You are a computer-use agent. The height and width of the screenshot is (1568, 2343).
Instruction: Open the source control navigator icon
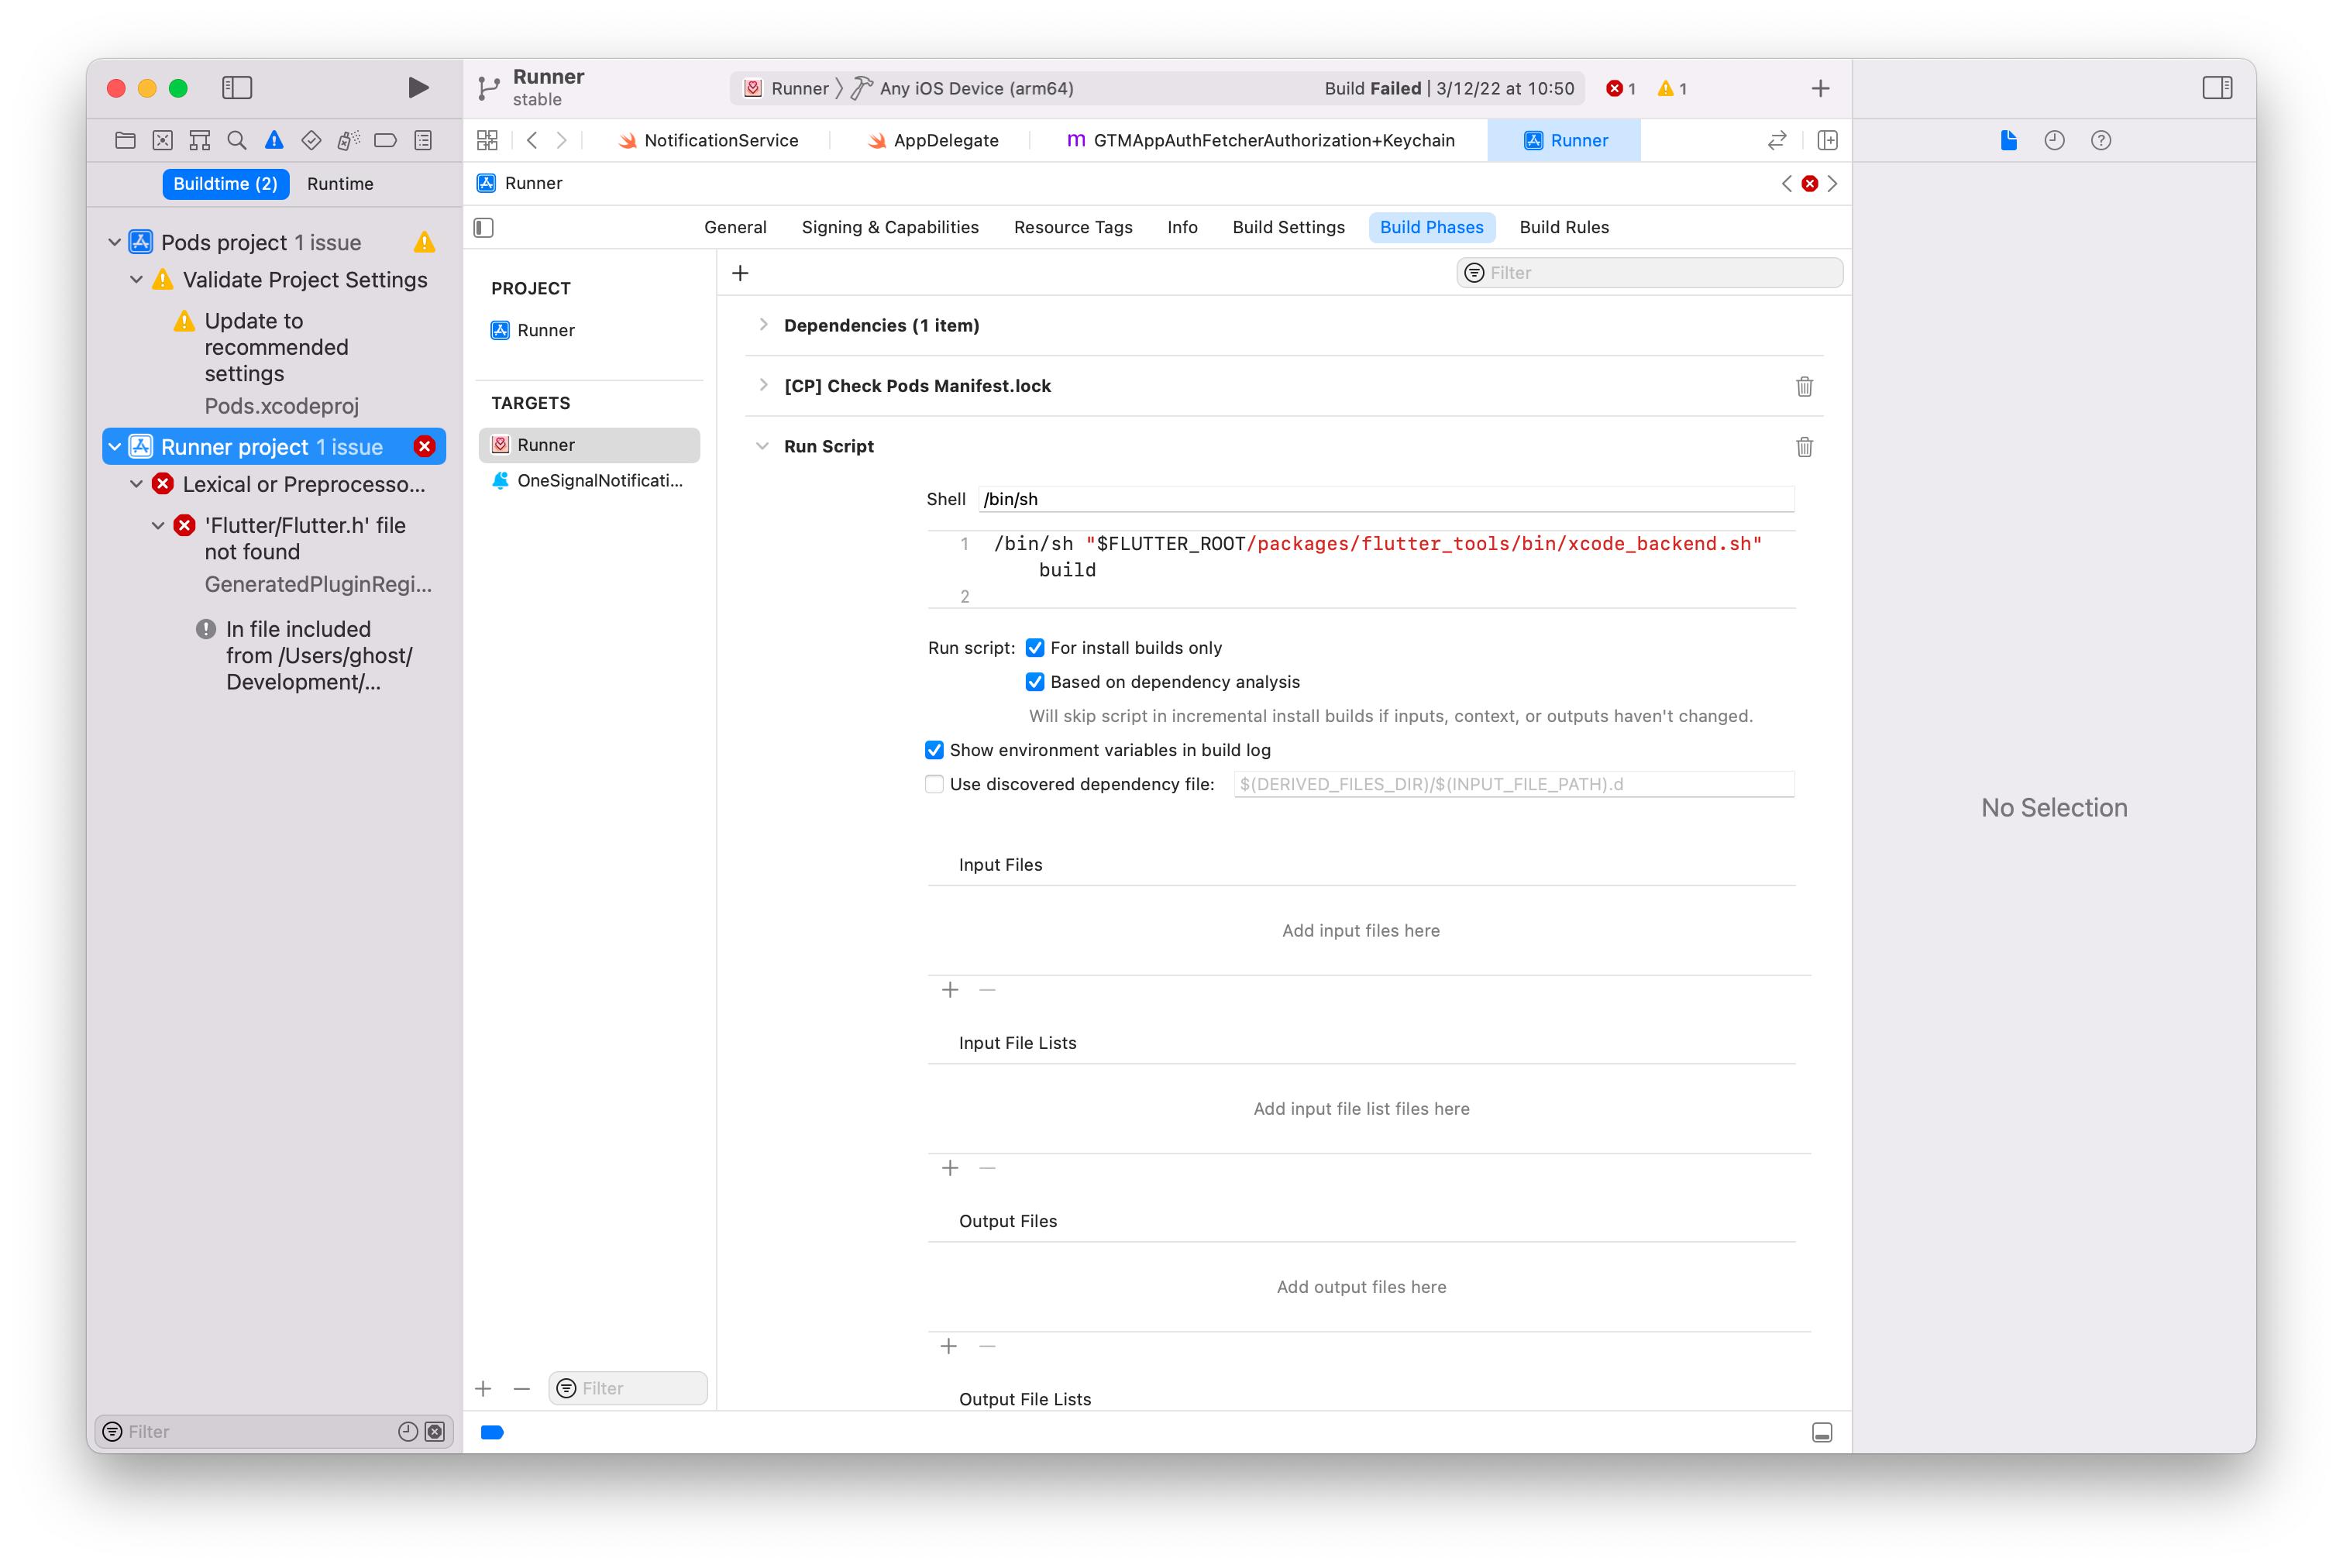coord(162,140)
